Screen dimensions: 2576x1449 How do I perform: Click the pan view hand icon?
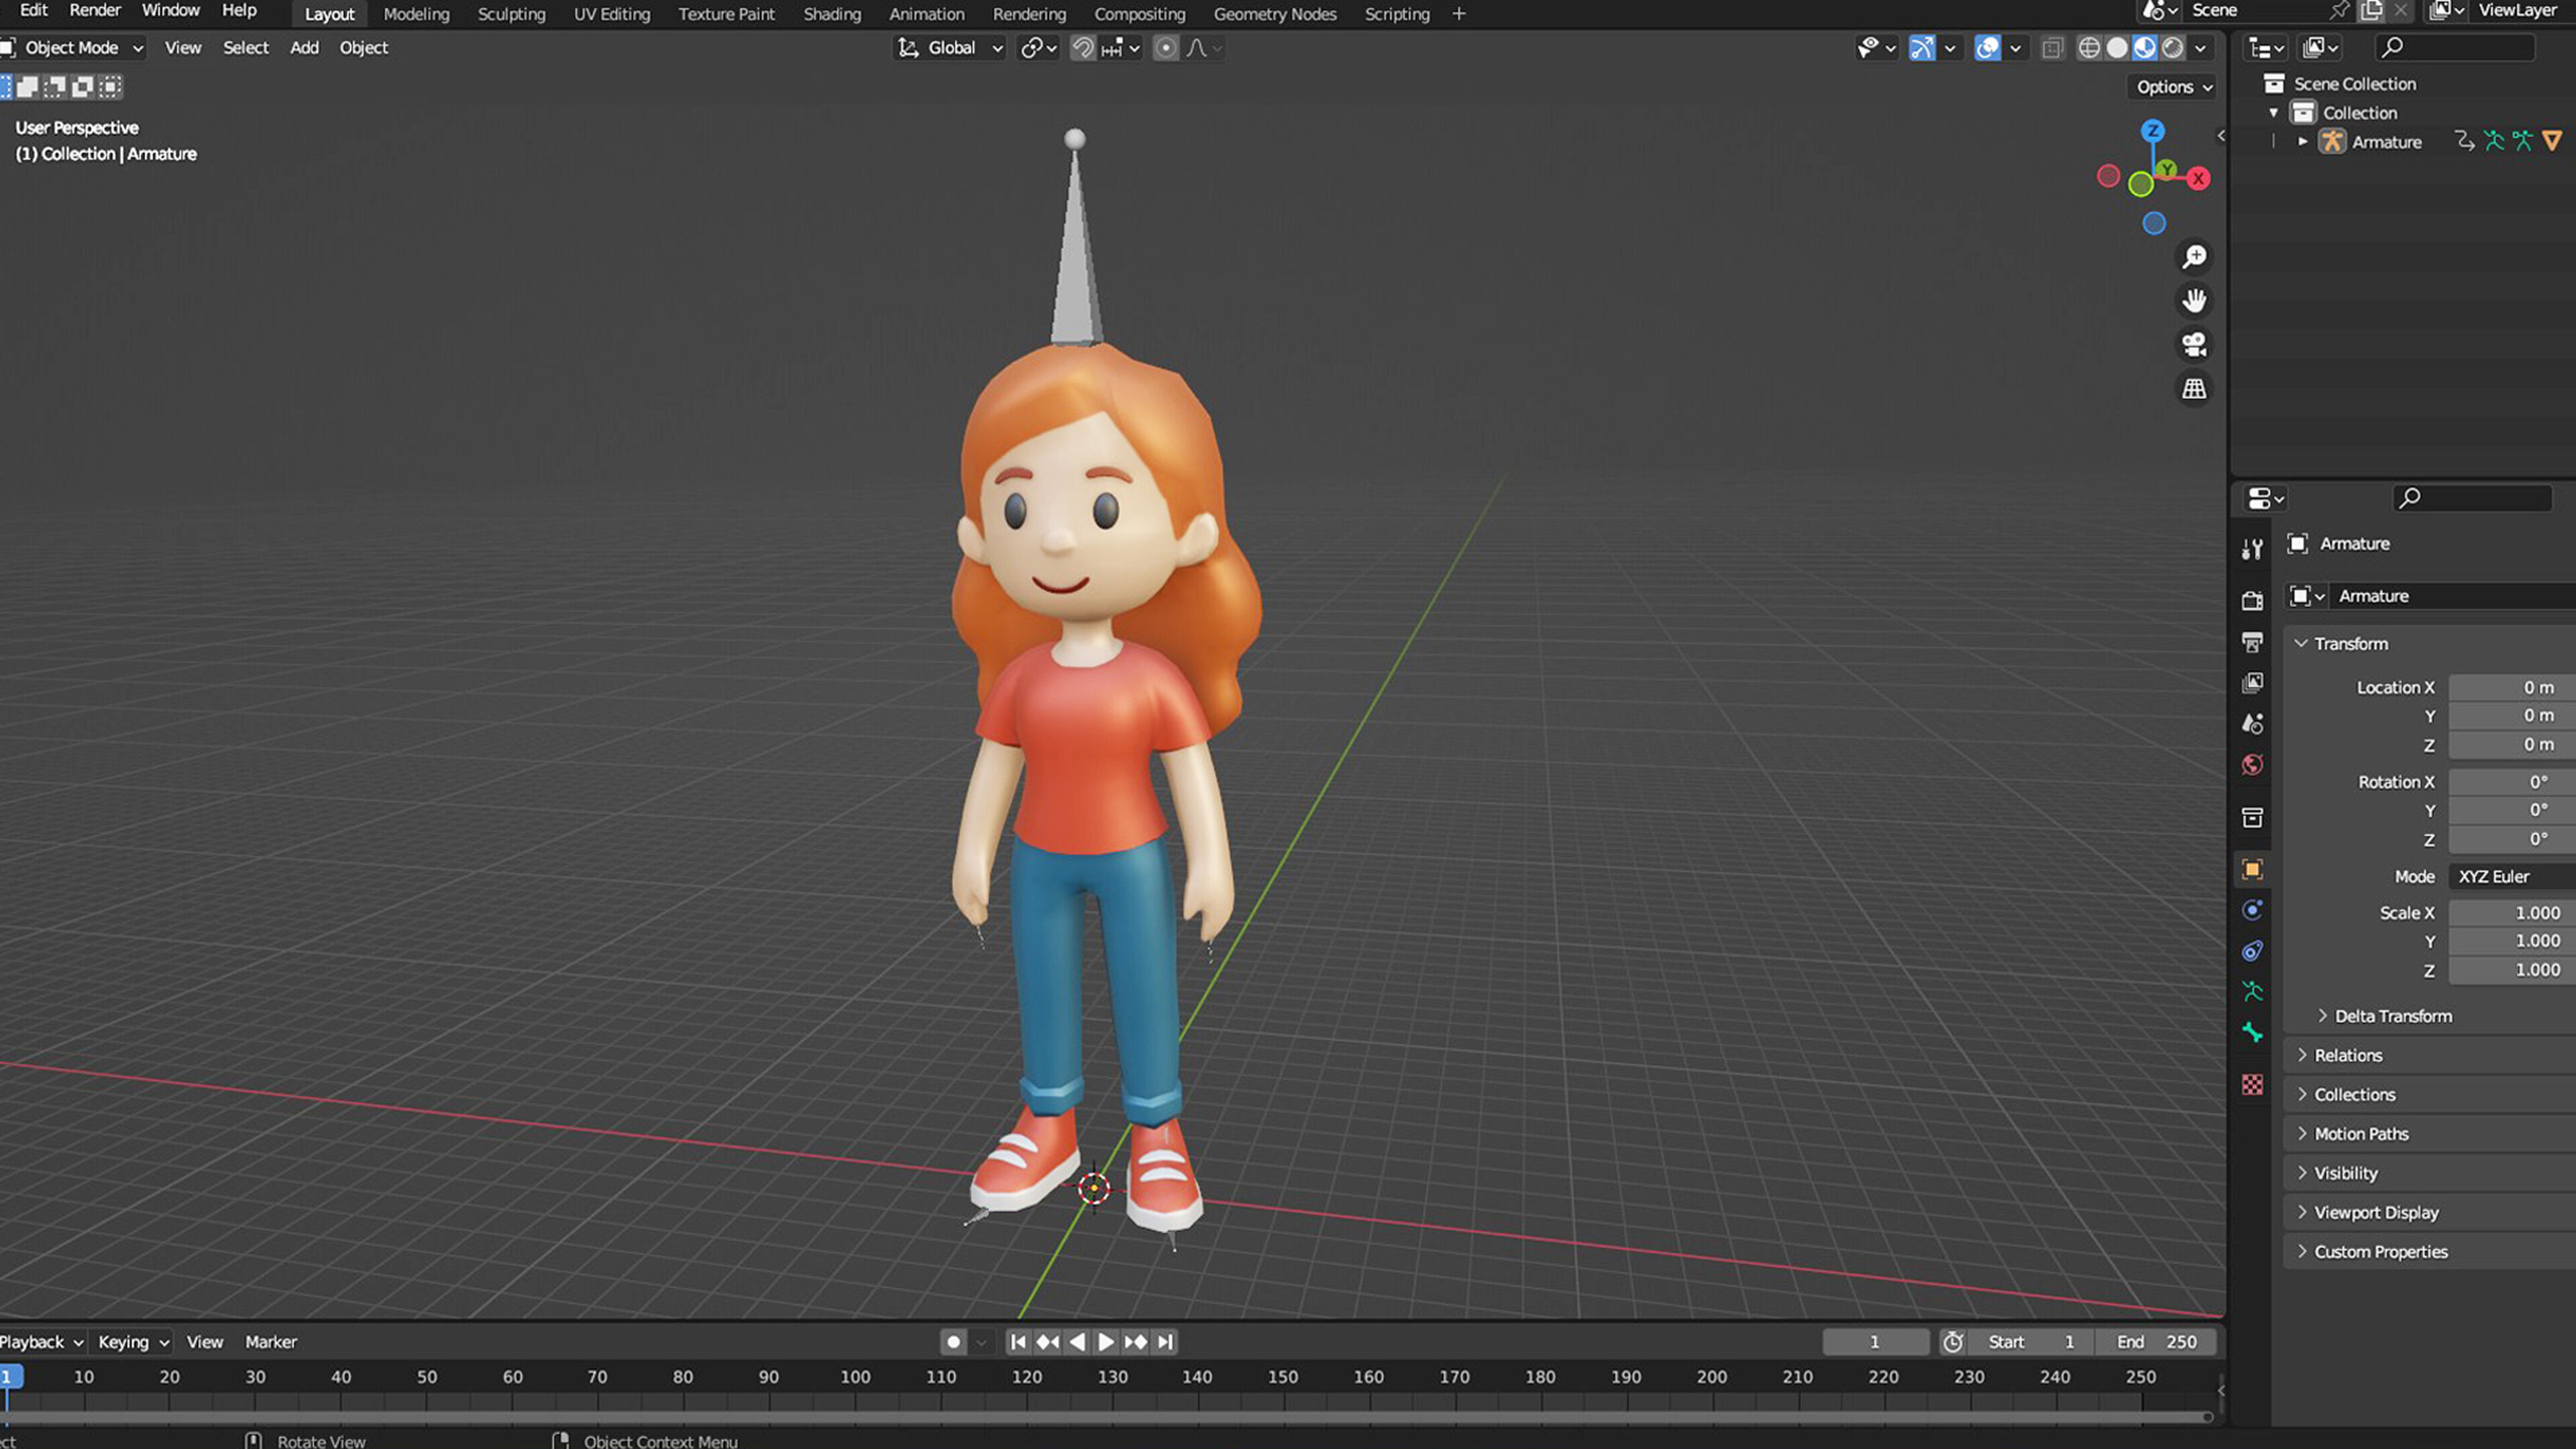[2194, 301]
